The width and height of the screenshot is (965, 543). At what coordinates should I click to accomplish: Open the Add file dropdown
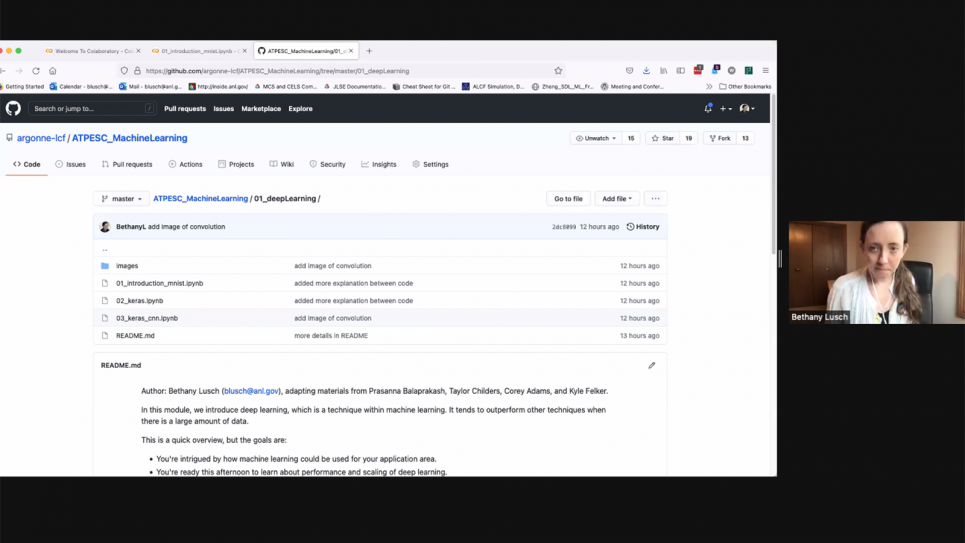coord(617,199)
